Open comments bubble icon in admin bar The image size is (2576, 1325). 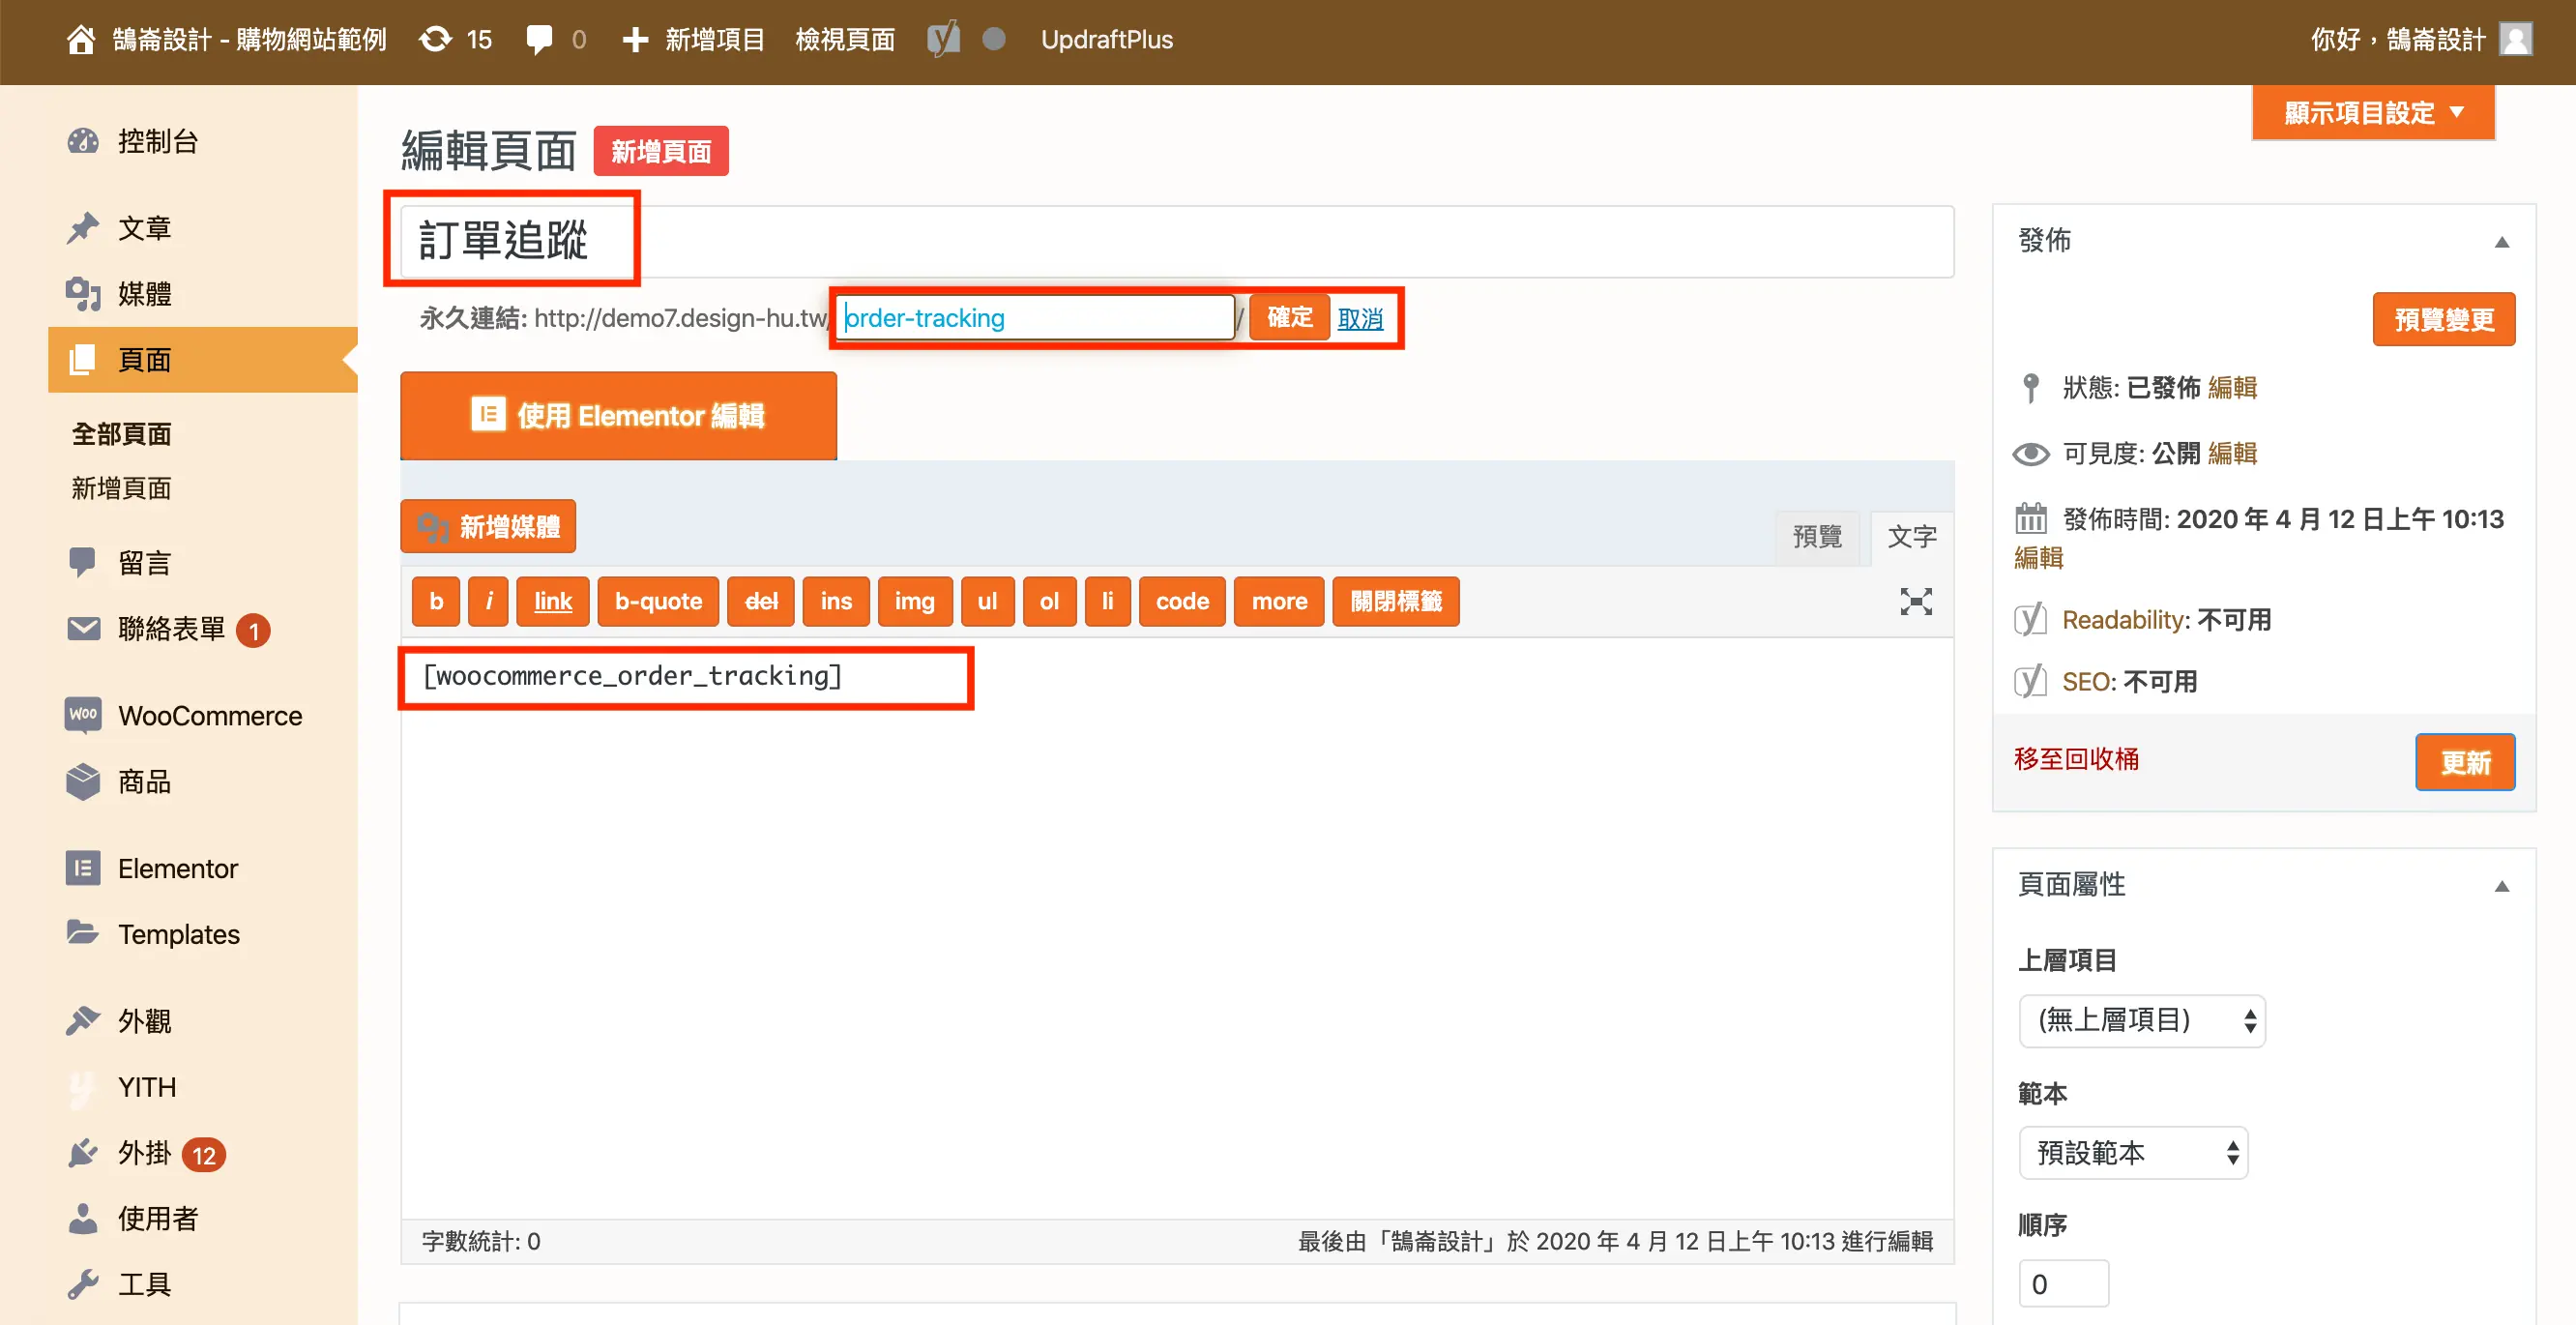[540, 40]
